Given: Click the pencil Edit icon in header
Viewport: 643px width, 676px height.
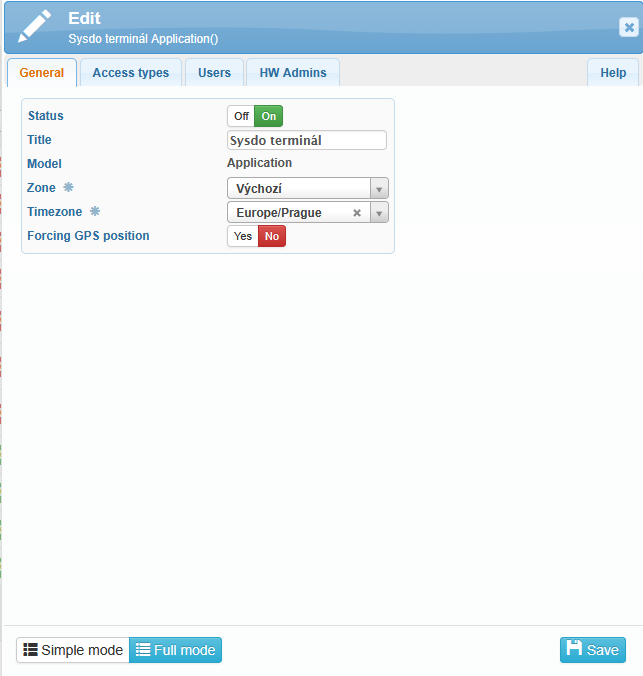Looking at the screenshot, I should coord(35,27).
